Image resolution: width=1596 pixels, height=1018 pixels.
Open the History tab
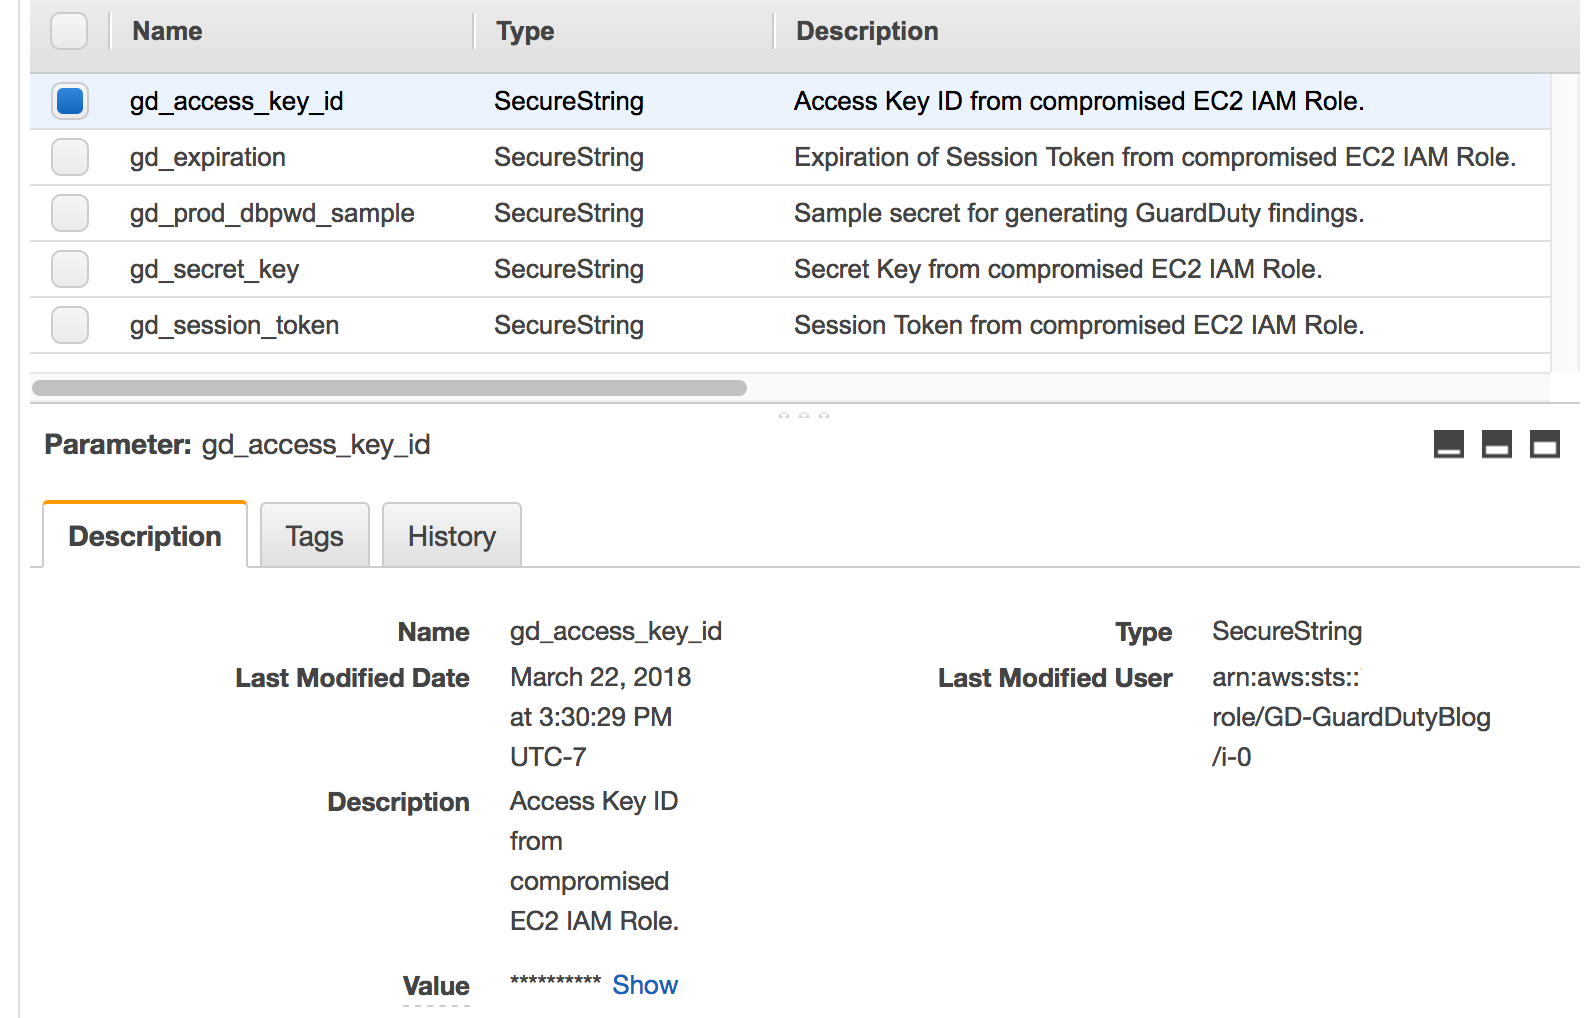(451, 536)
